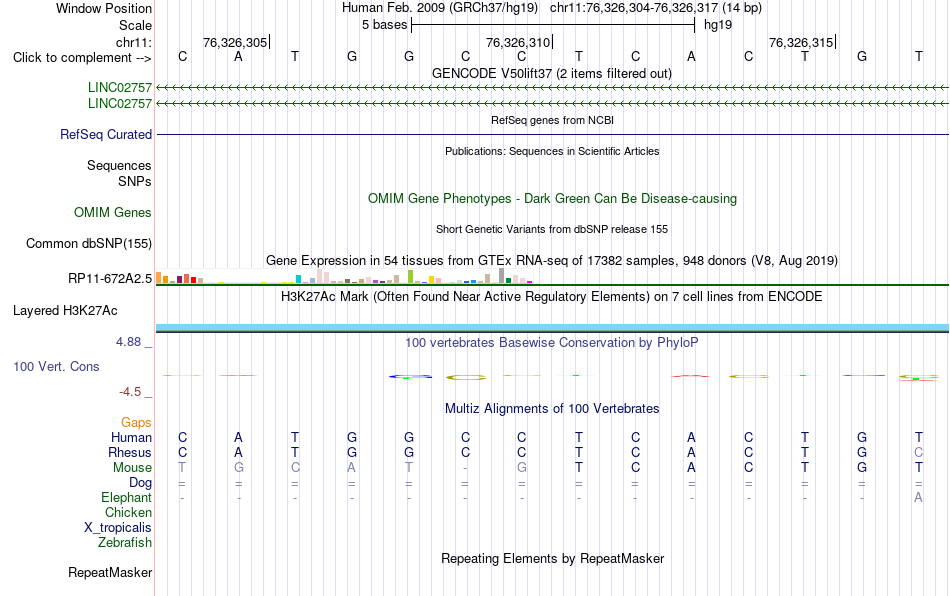This screenshot has height=596, width=950.
Task: Click the '5 bases' scale bar label
Action: point(384,25)
